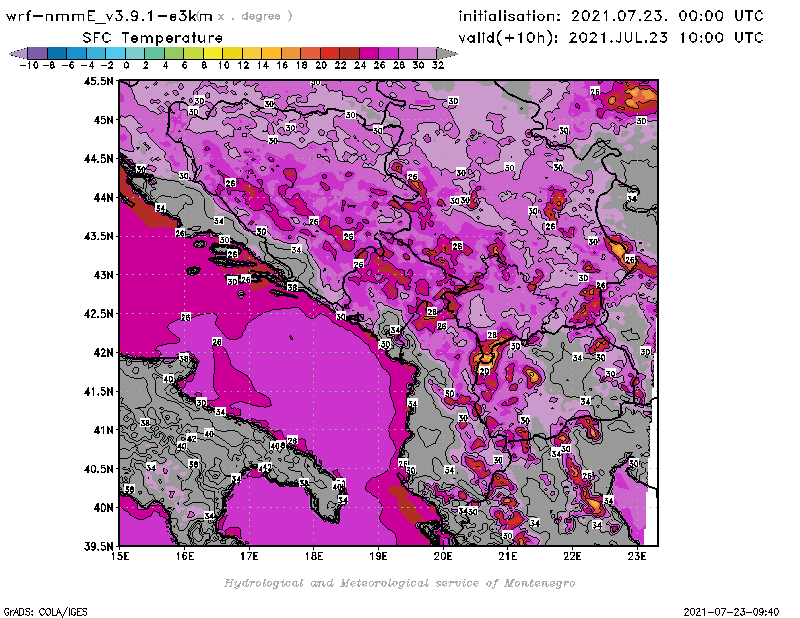Click the light blue colorbar swatch between -2 and 0
Viewport: 800px width, 618px height.
pos(115,53)
